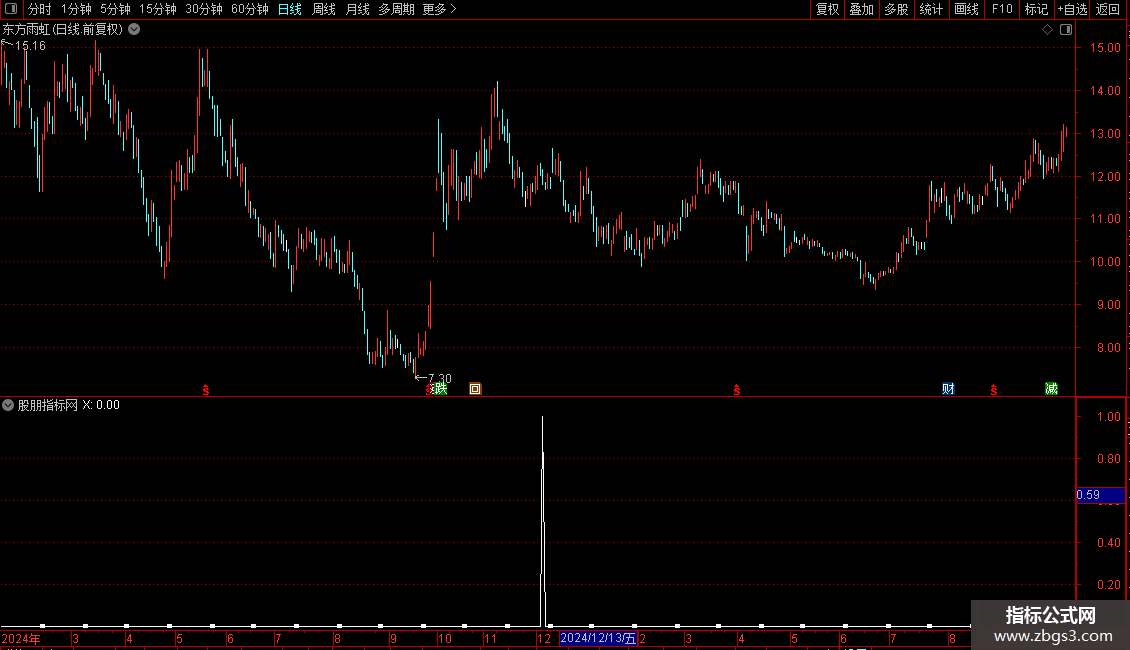This screenshot has width=1130, height=650.
Task: Select the 60分钟 period
Action: click(x=250, y=9)
